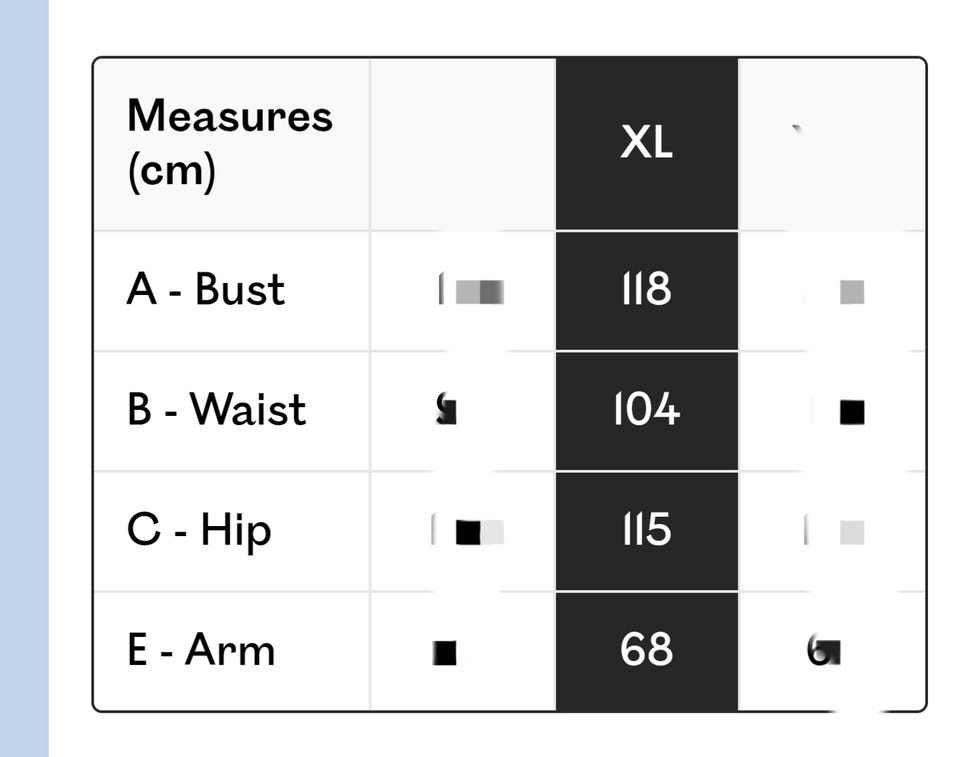Viewport: 960px width, 757px height.
Task: Select the XL hip value 115
Action: click(646, 530)
